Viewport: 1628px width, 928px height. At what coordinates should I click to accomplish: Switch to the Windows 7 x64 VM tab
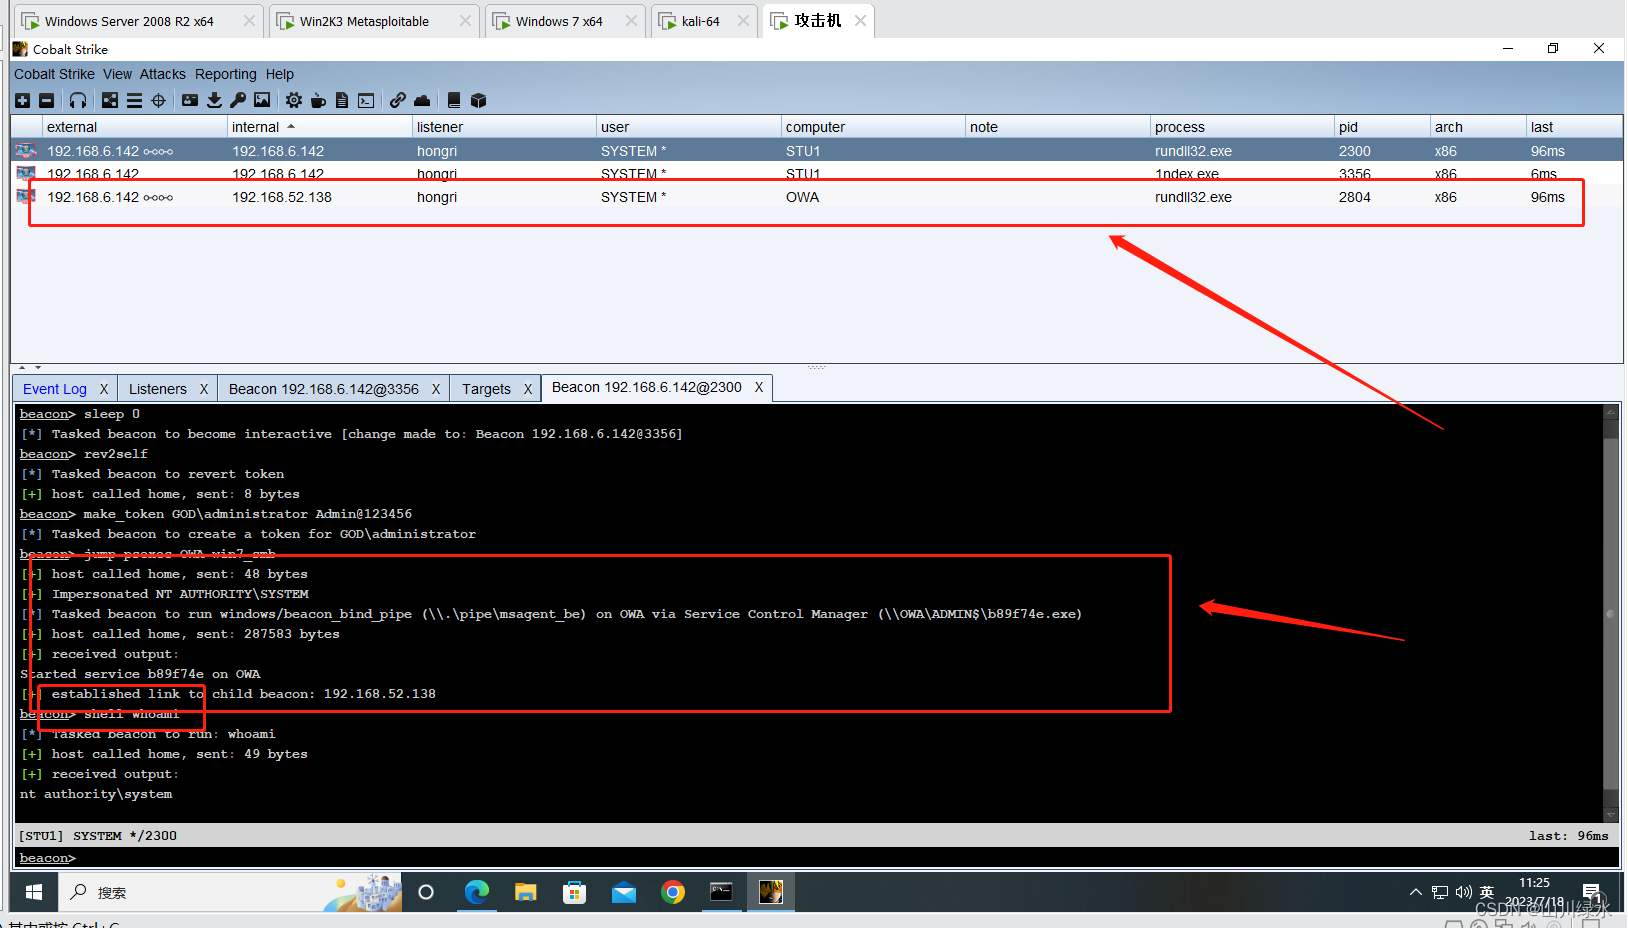(565, 21)
